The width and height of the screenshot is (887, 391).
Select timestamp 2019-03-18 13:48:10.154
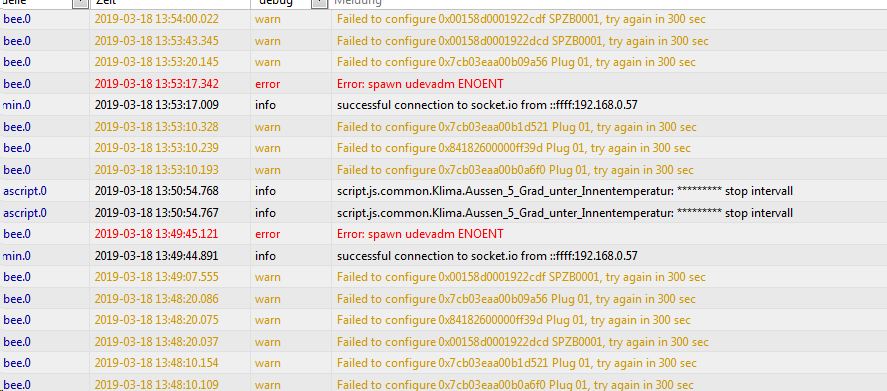tap(156, 363)
